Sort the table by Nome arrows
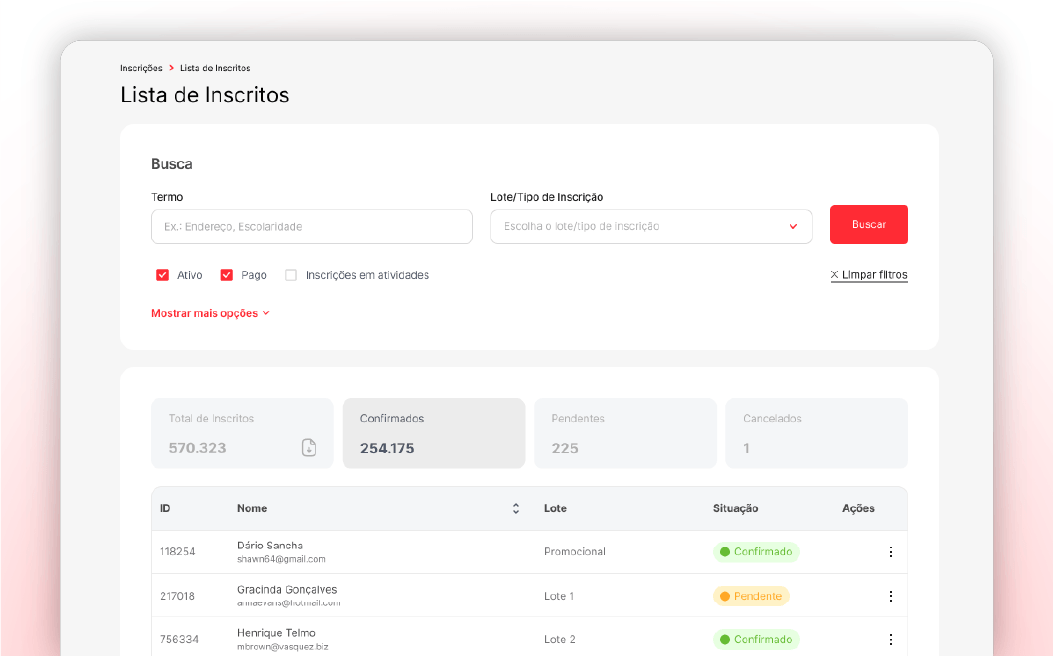 coord(516,508)
